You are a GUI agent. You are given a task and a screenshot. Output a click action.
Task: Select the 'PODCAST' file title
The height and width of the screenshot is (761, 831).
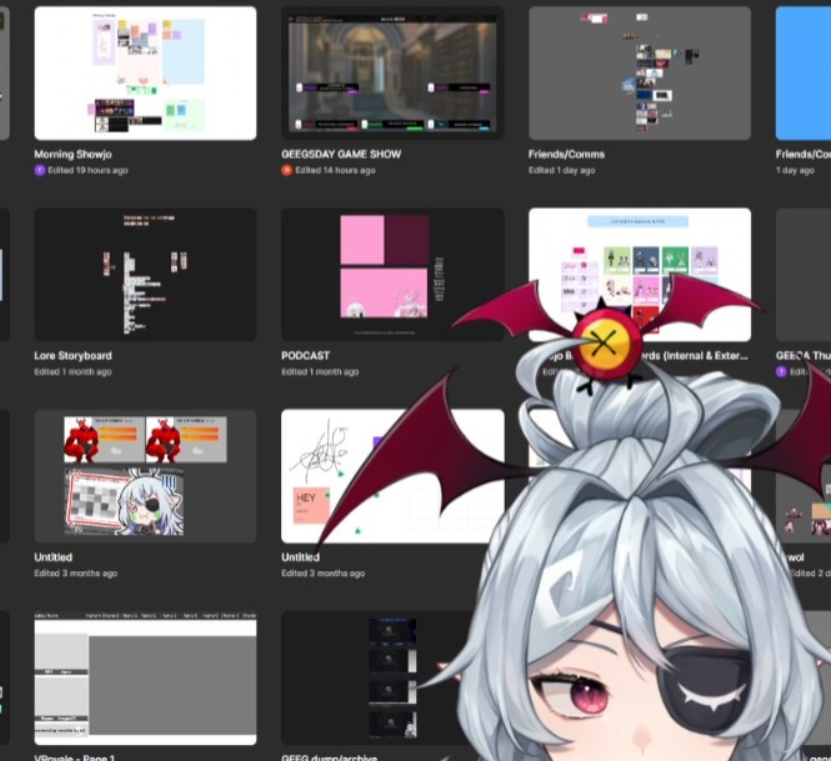305,356
